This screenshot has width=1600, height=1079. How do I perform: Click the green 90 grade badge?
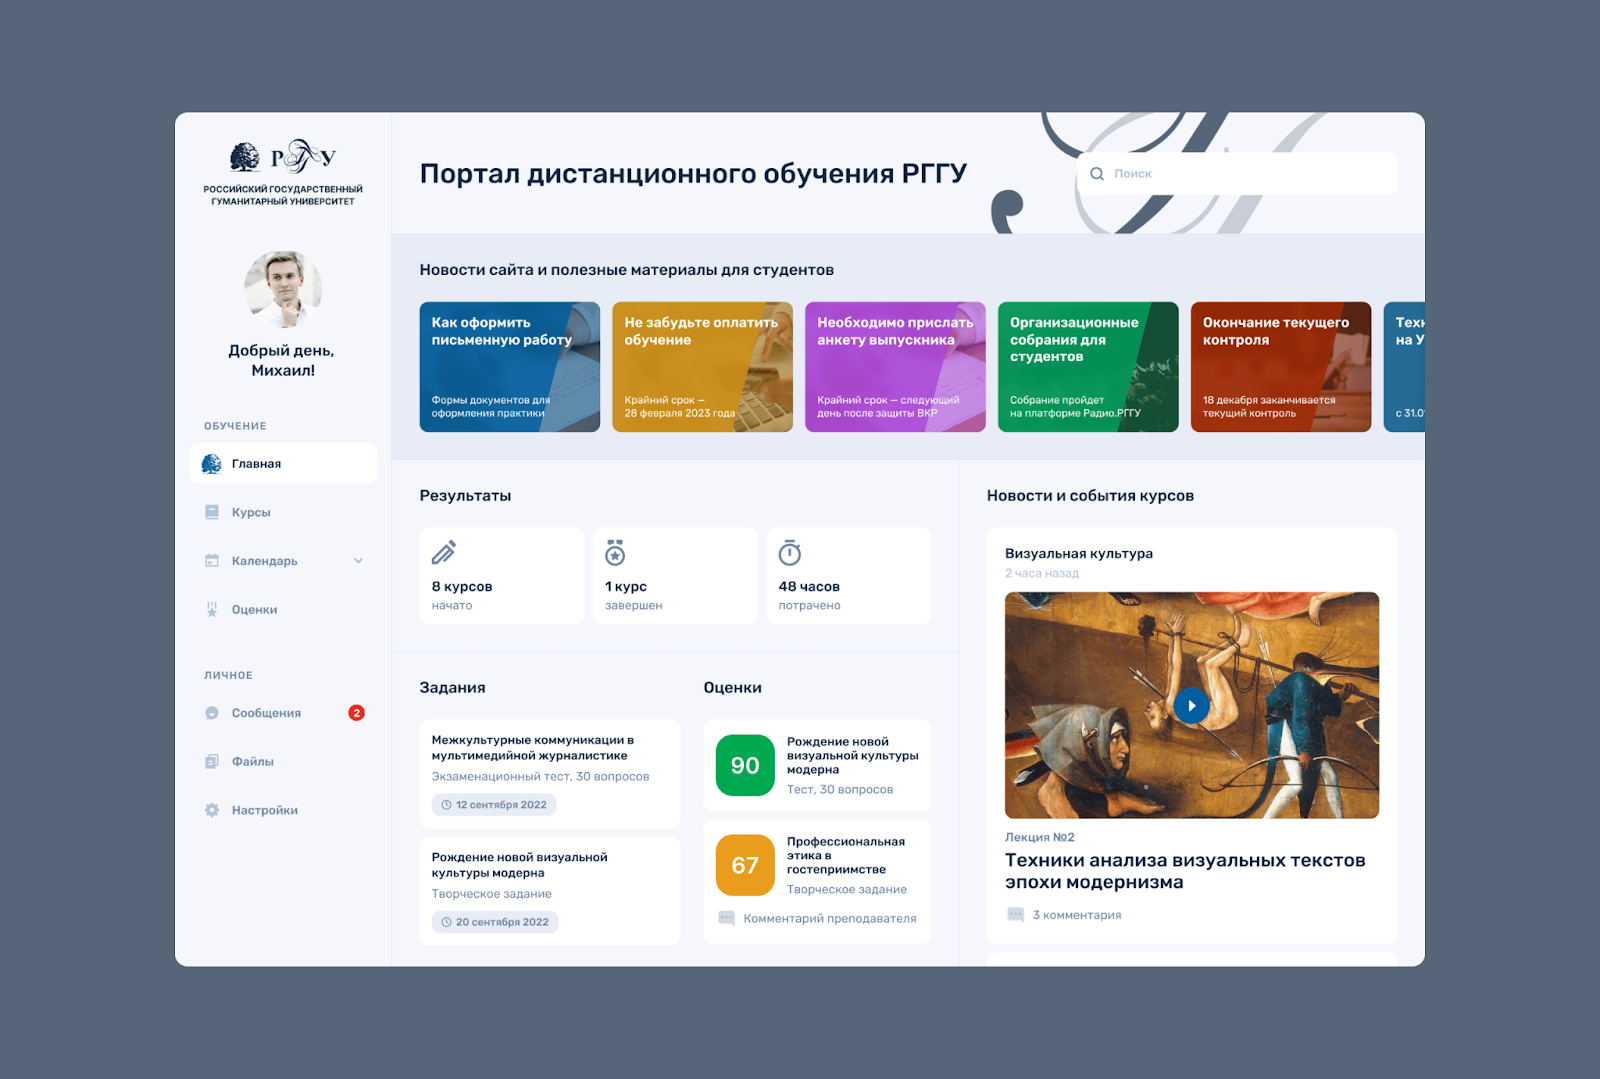click(745, 765)
